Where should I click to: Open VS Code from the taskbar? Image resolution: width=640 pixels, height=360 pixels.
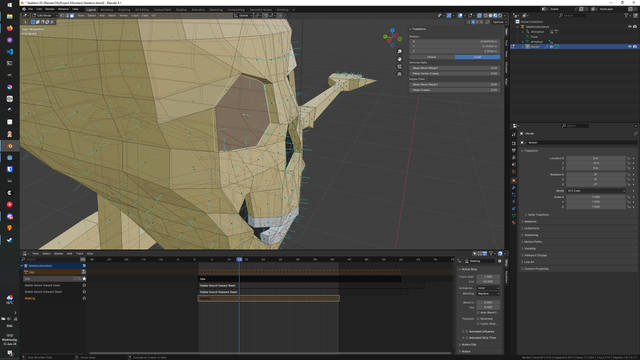(x=9, y=52)
